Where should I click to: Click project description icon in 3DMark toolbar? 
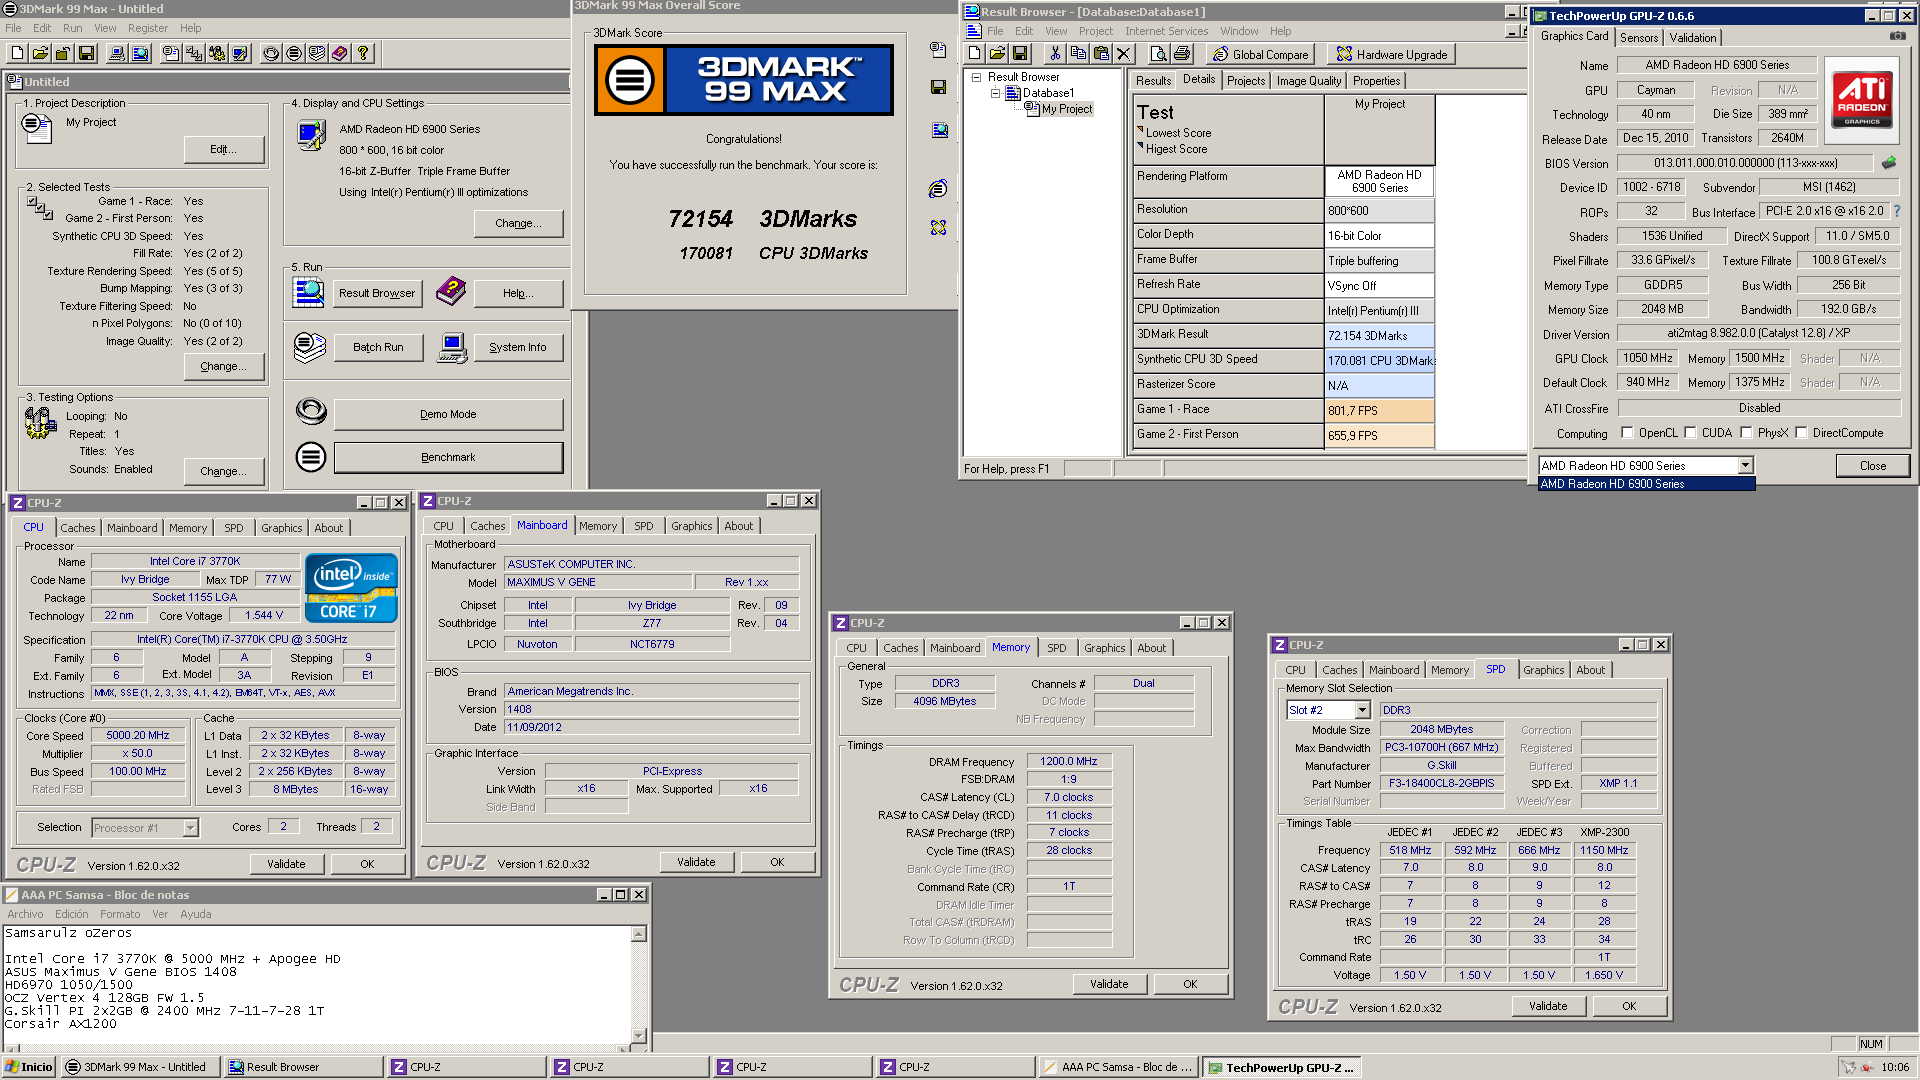tap(171, 54)
